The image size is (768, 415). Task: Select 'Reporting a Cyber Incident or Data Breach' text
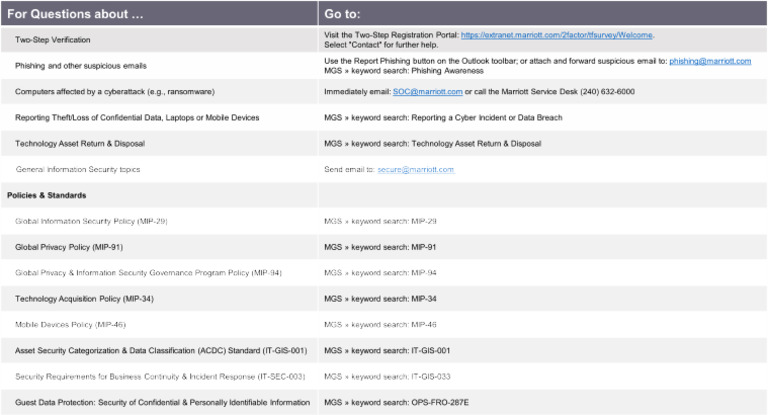pos(487,118)
